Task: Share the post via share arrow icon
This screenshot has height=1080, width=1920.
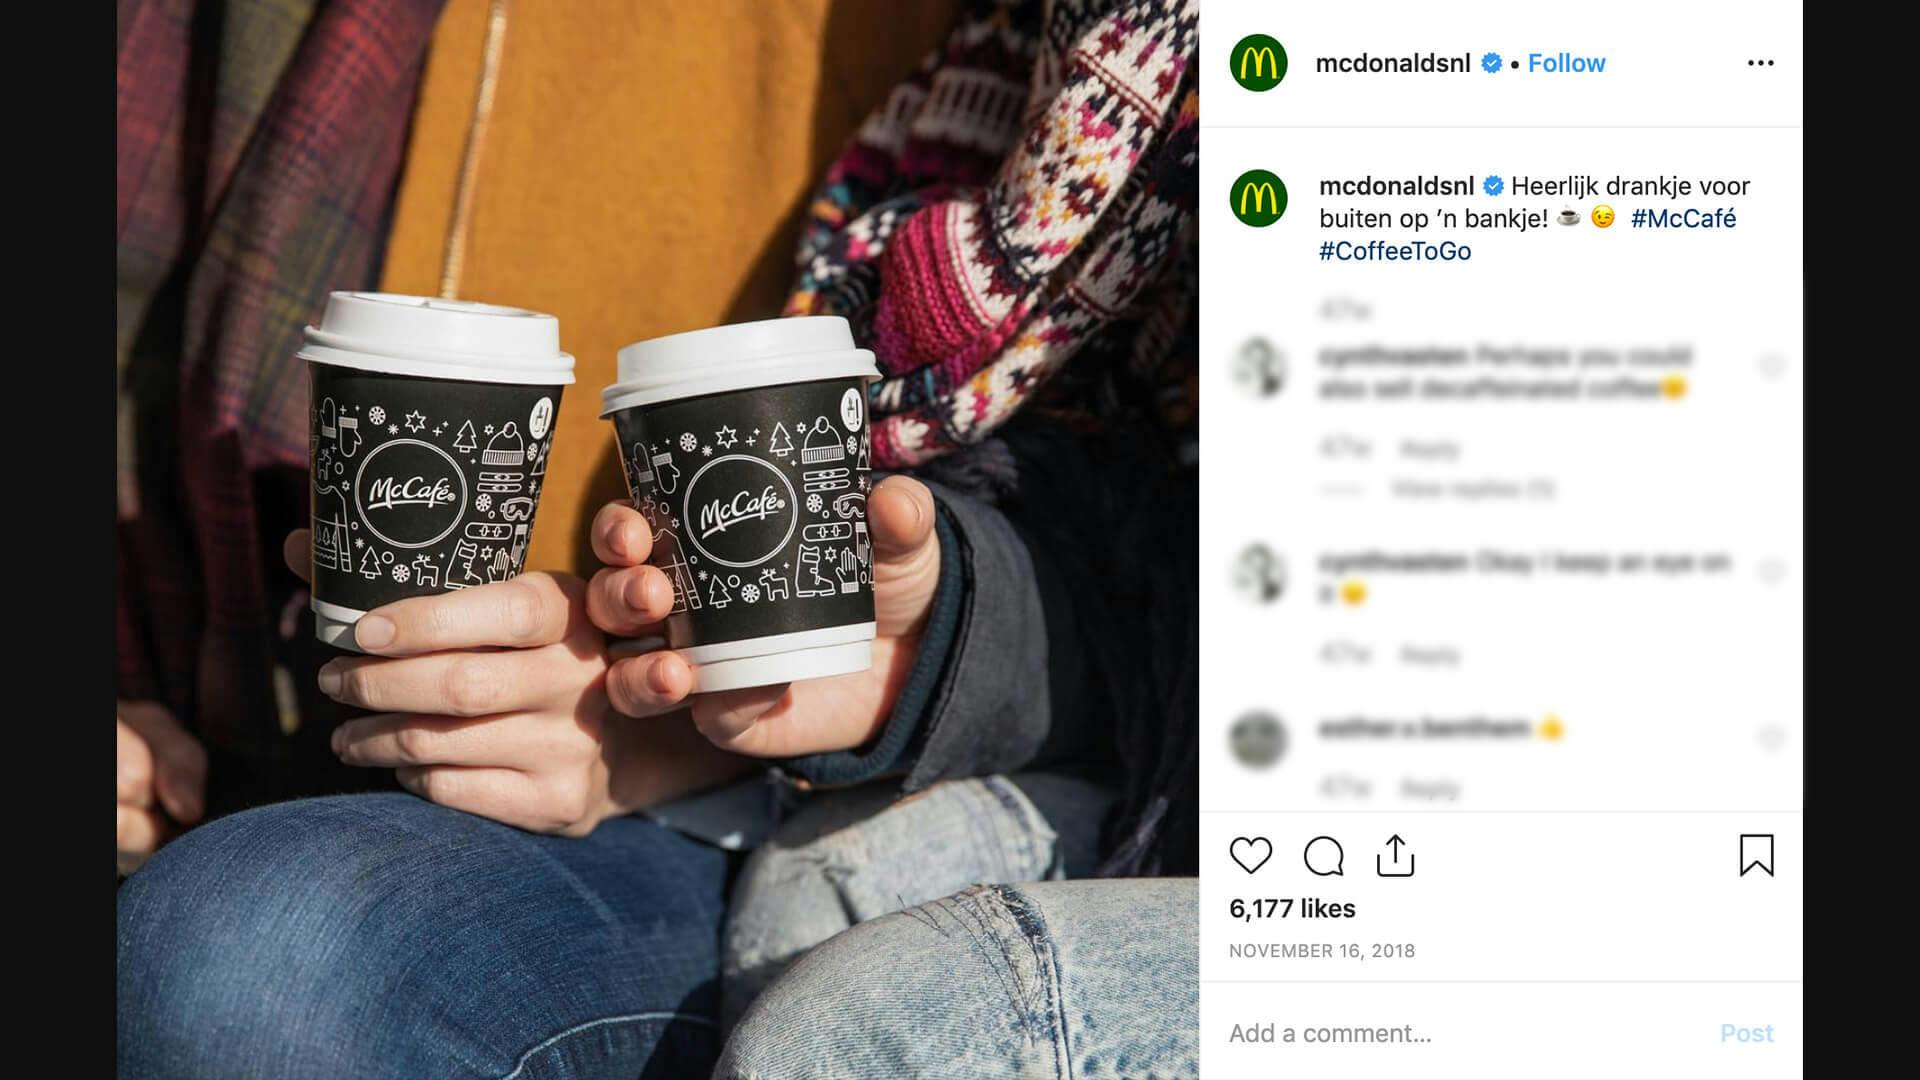Action: (1395, 856)
